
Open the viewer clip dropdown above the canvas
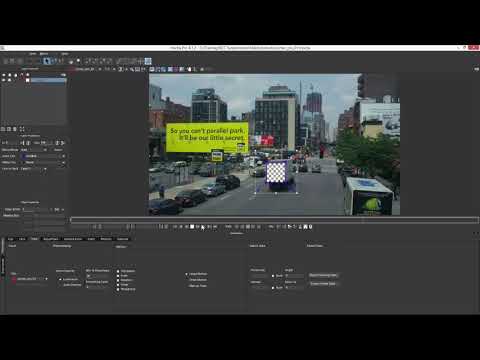pos(87,69)
